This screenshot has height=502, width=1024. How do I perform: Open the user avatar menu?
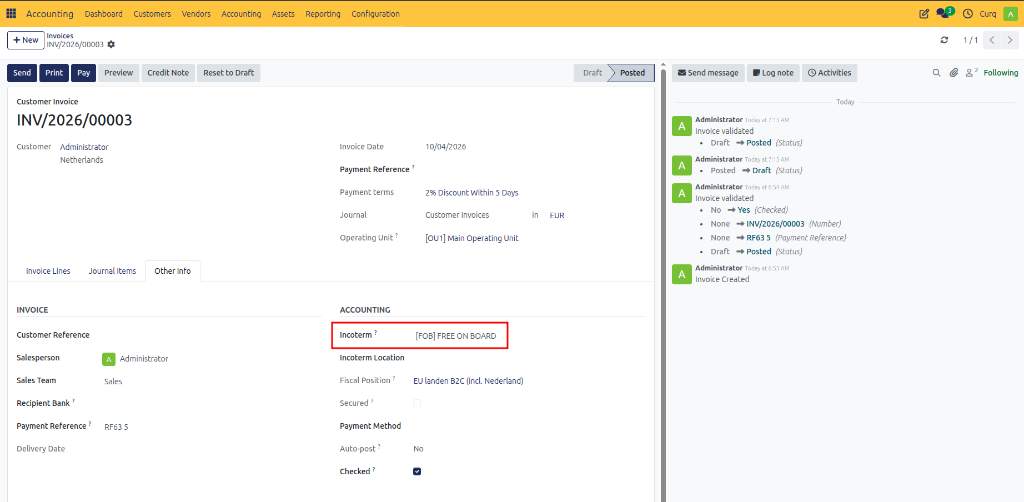tap(1008, 14)
